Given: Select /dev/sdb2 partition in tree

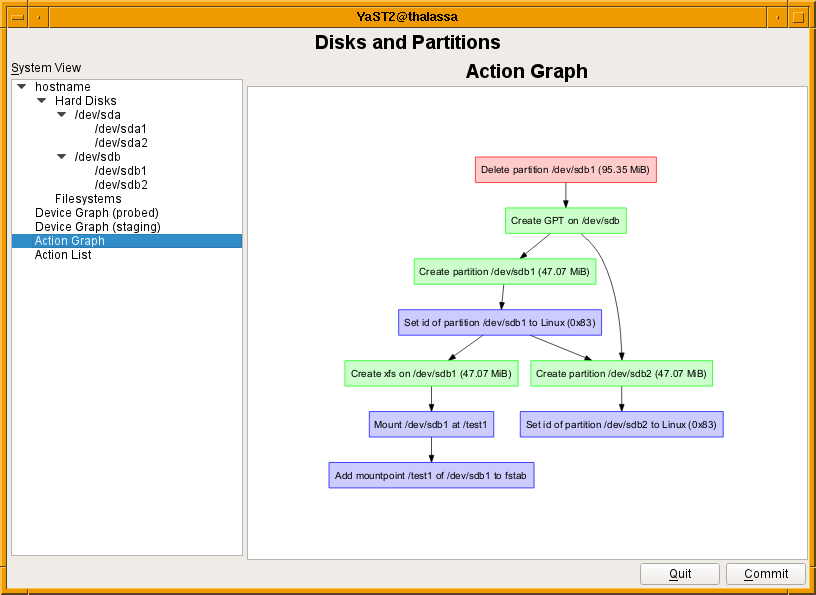Looking at the screenshot, I should click(x=120, y=185).
